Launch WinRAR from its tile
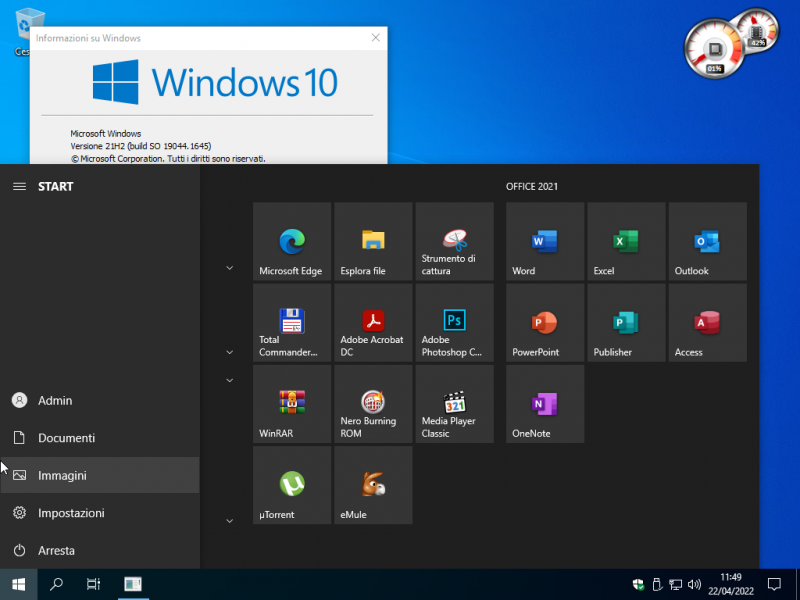The image size is (800, 600). (291, 404)
